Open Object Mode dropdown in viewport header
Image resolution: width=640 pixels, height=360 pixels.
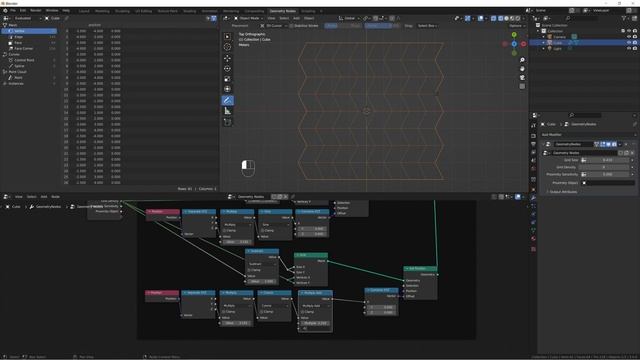point(250,18)
